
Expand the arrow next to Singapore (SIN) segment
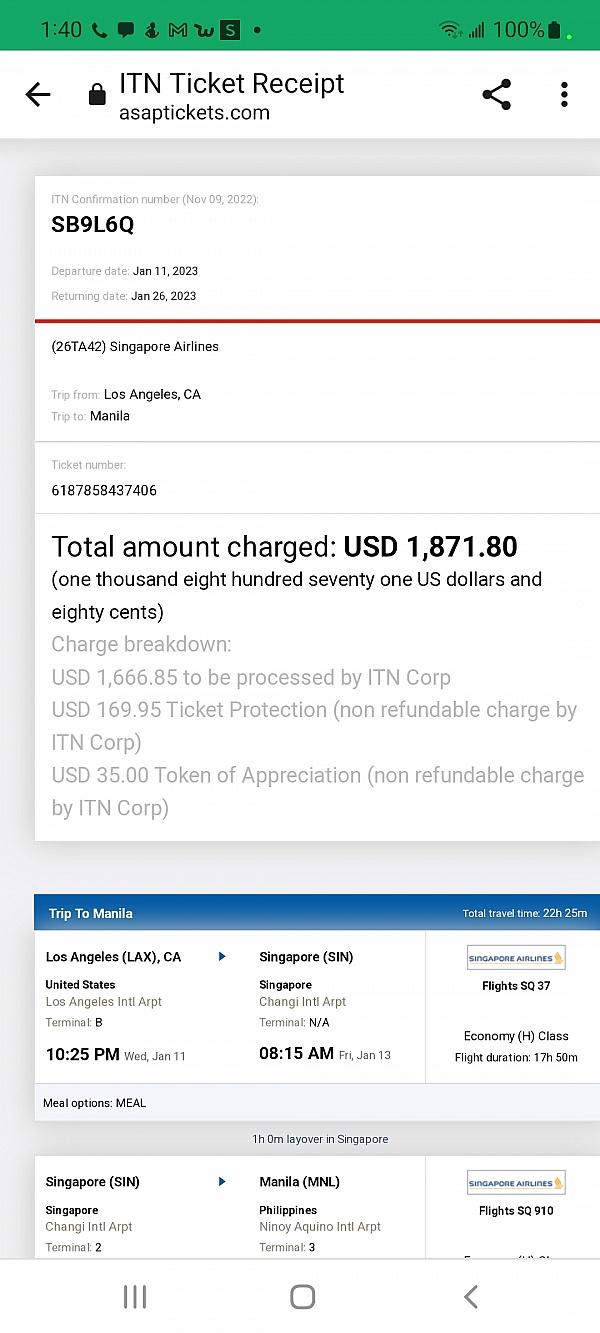pyautogui.click(x=221, y=1181)
